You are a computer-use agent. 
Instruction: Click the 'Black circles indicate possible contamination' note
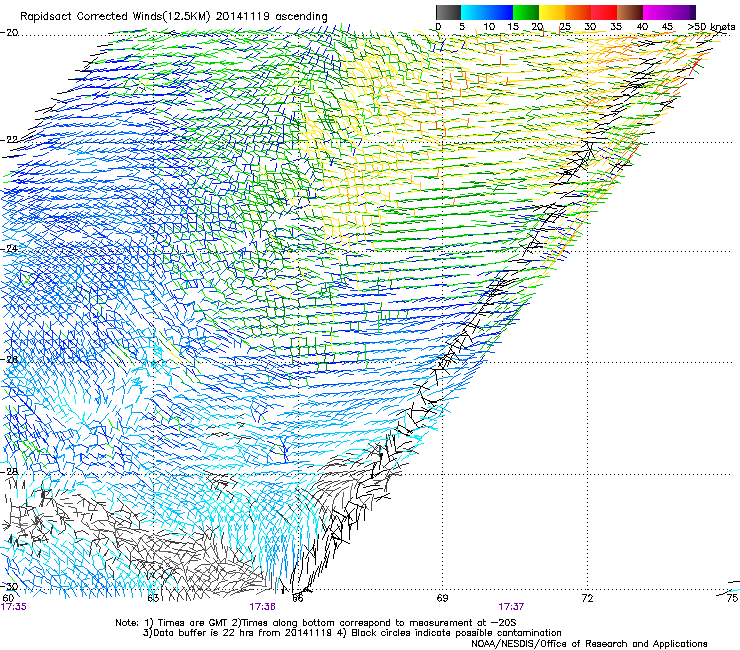point(456,633)
